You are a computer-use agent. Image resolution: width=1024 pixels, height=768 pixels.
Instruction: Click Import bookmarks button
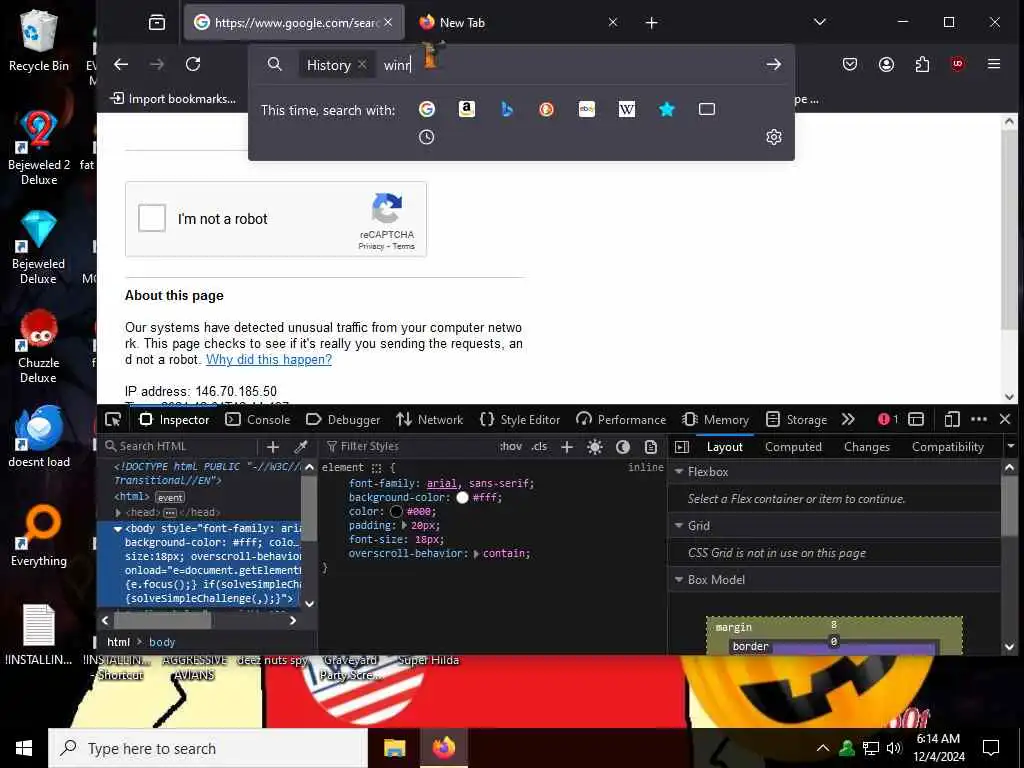(174, 99)
